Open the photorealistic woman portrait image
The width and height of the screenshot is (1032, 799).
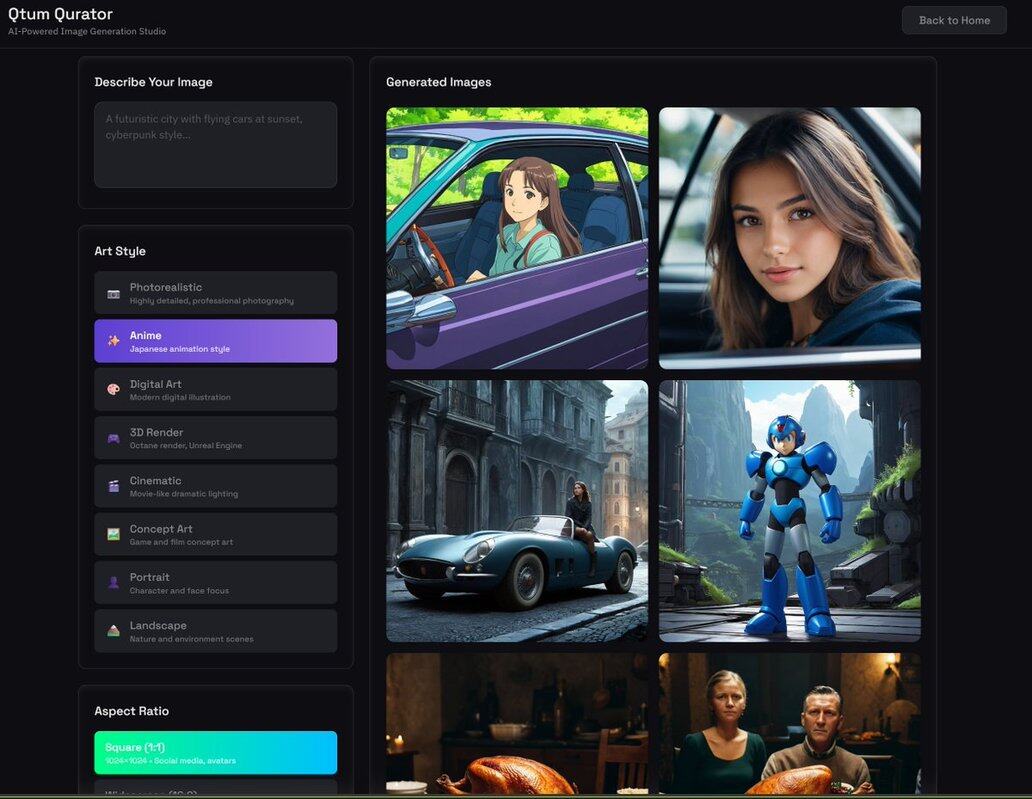[789, 238]
